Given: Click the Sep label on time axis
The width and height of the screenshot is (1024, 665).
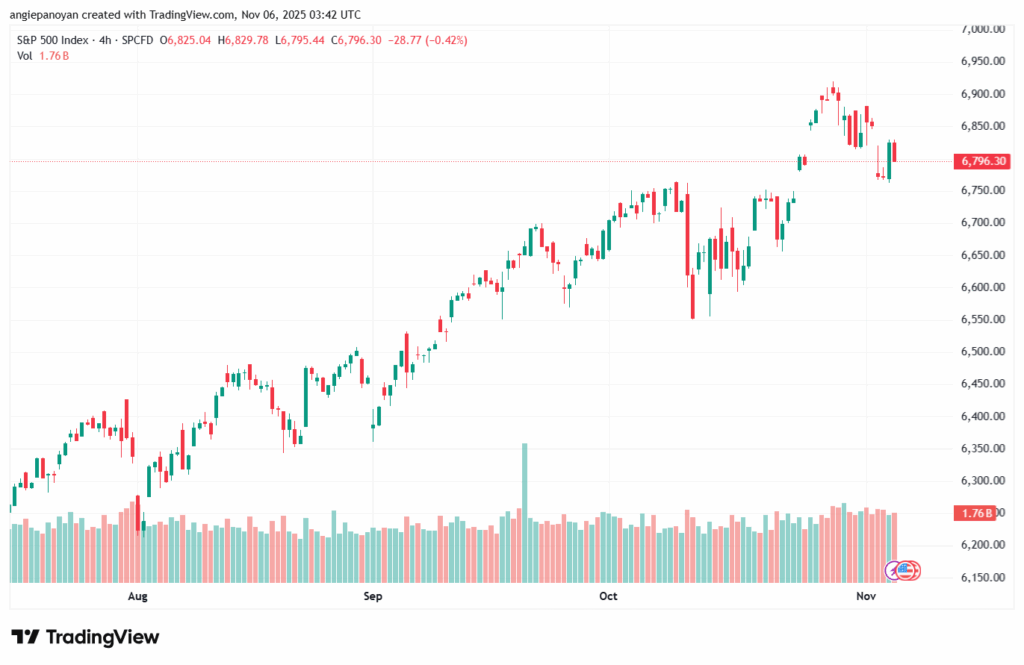Looking at the screenshot, I should (x=373, y=597).
